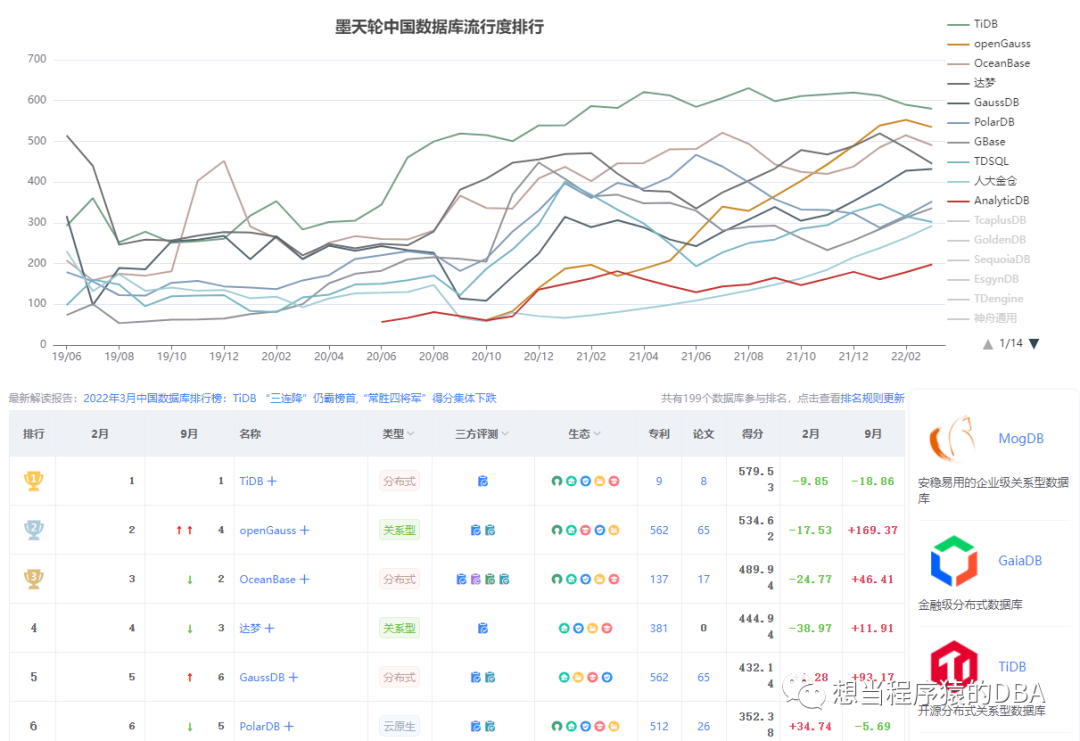Open the 达梦 name link in table
This screenshot has height=741, width=1080.
click(250, 628)
